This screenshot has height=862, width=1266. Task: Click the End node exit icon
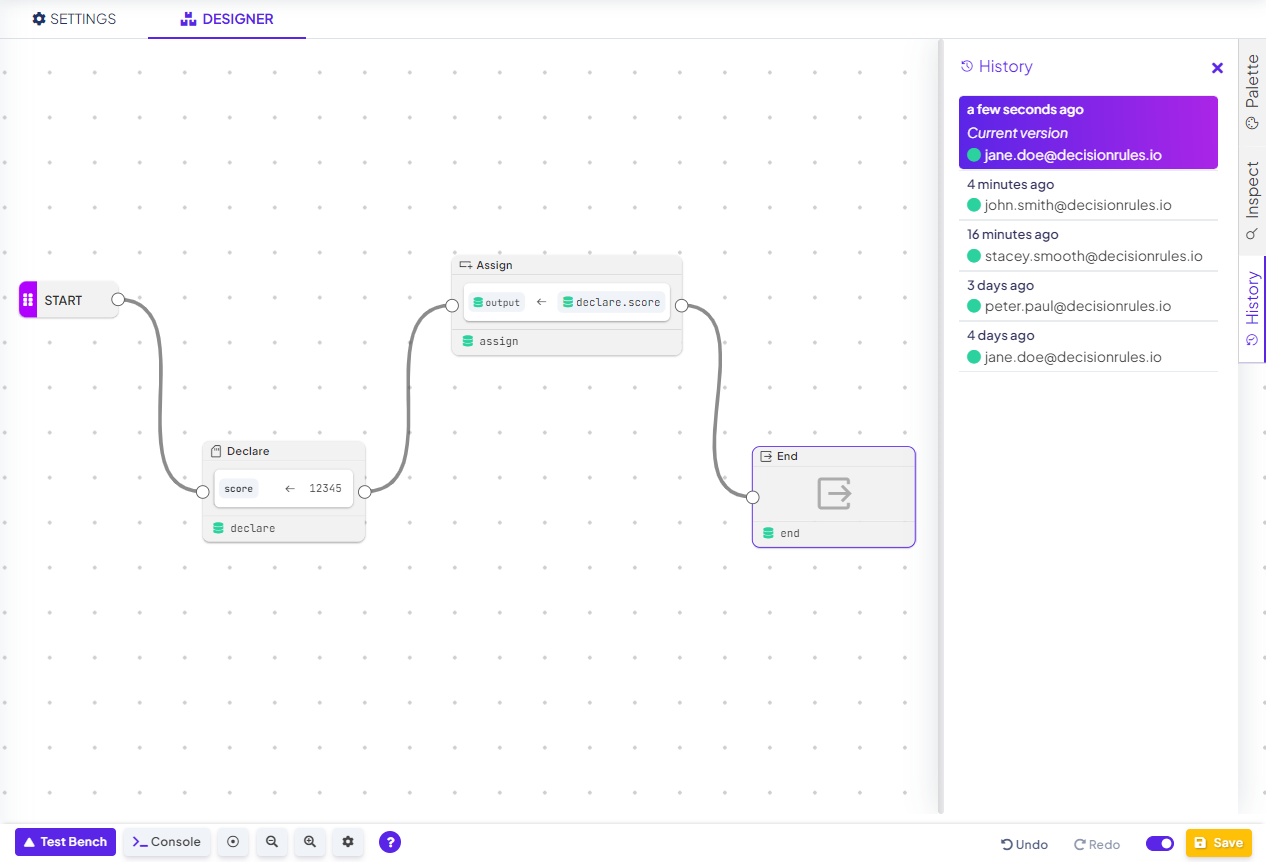coord(833,493)
